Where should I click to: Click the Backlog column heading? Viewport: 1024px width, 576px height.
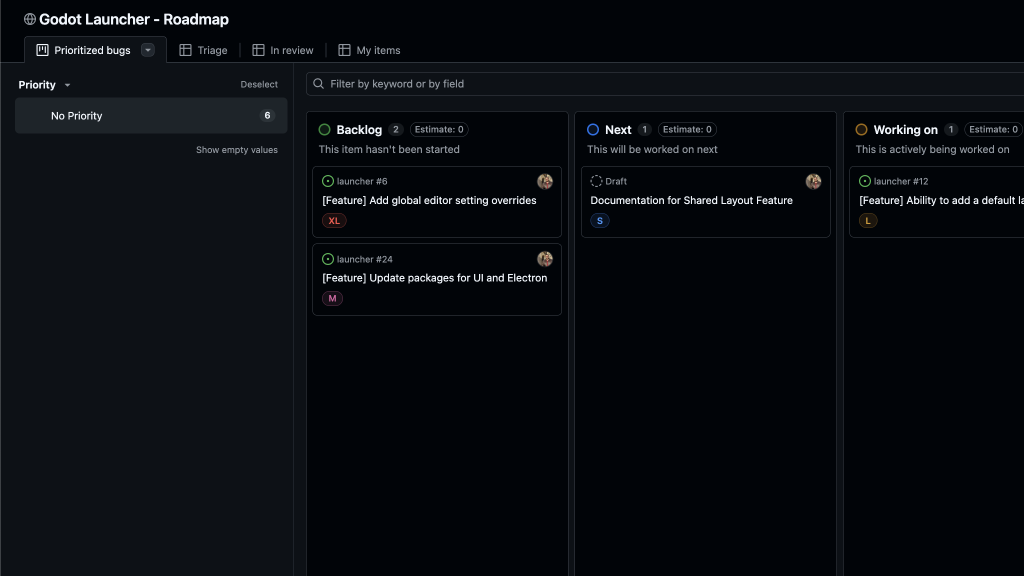(x=359, y=129)
